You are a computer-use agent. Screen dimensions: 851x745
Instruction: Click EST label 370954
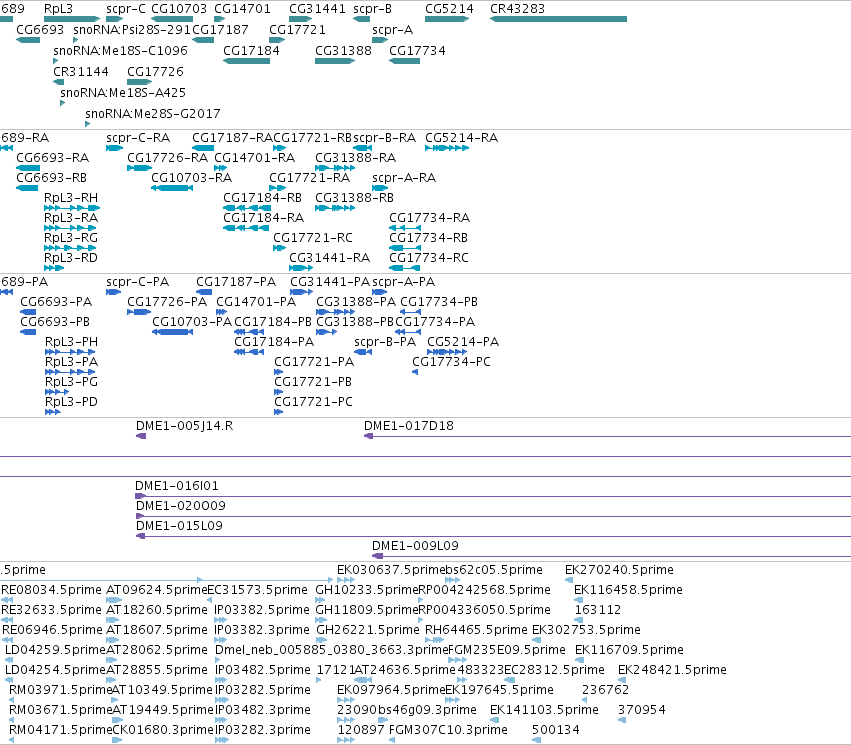click(642, 710)
